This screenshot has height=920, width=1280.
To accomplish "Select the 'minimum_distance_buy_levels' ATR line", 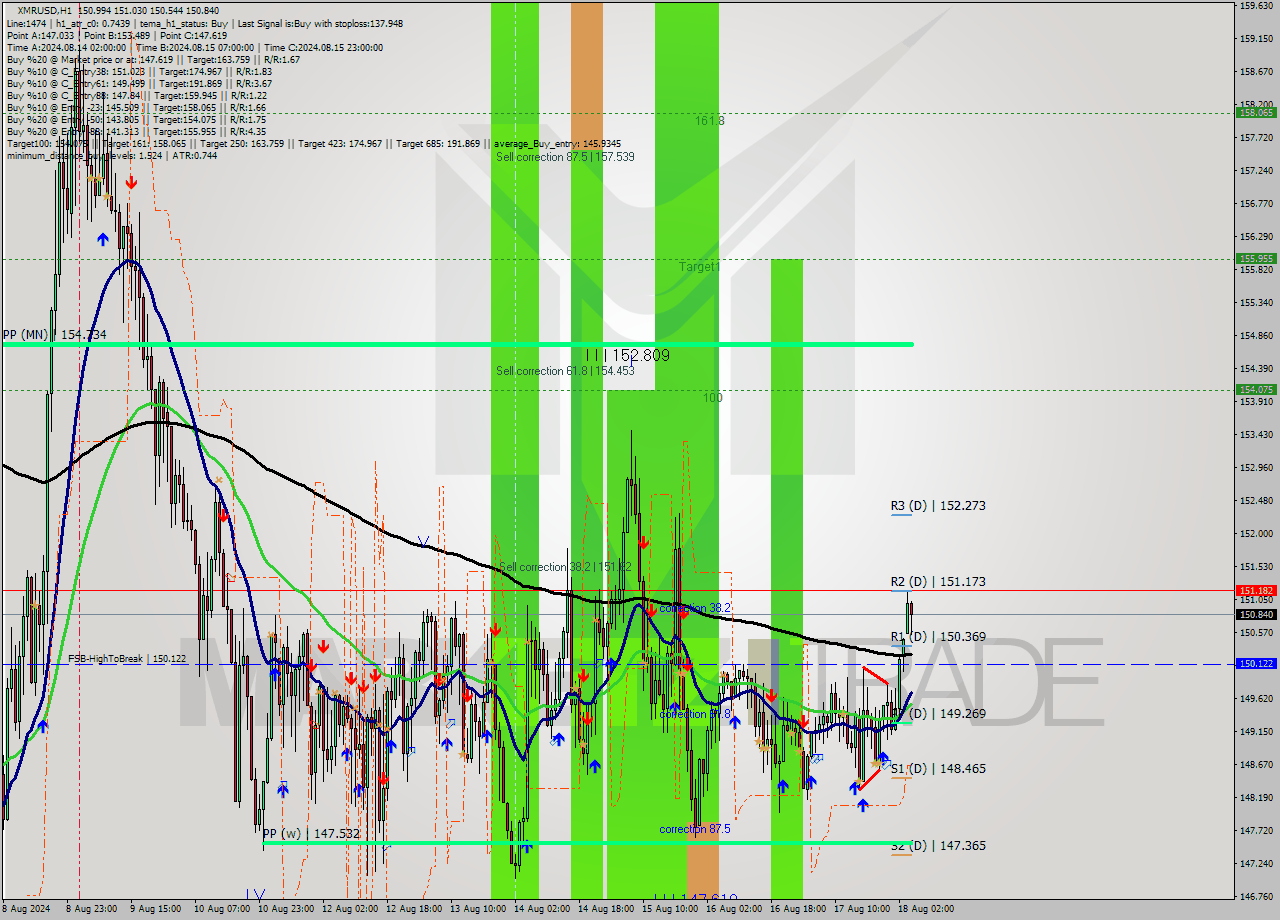I will coord(112,156).
